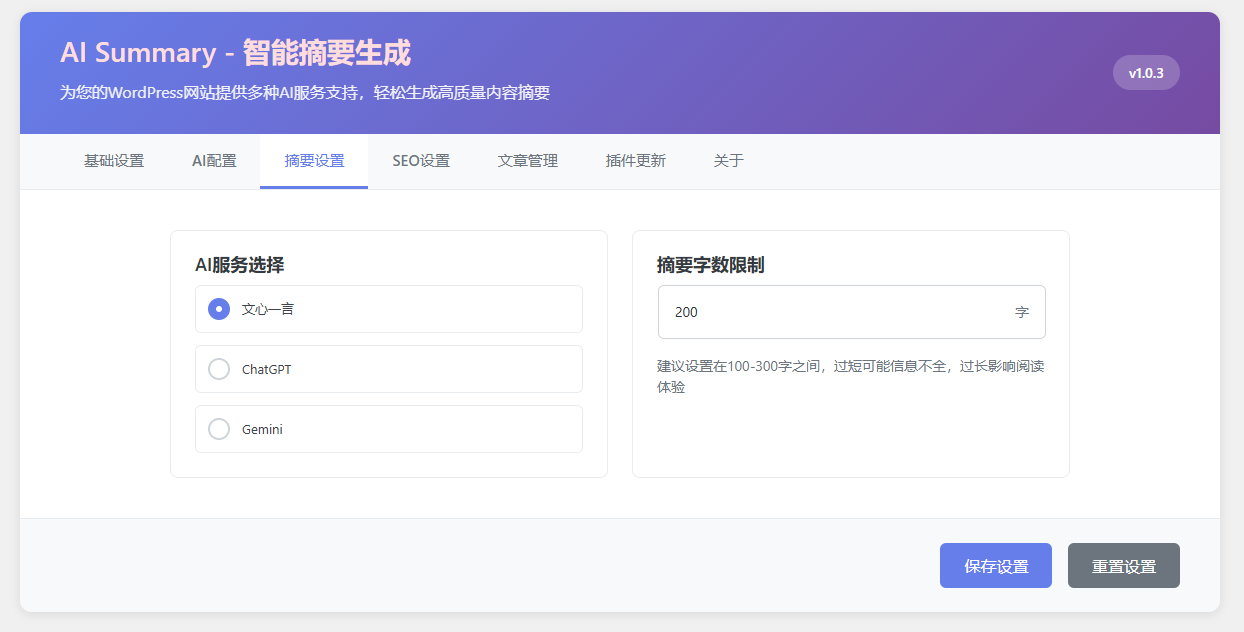Stay on the 摘要设置 tab
1244x632 pixels.
pos(313,160)
